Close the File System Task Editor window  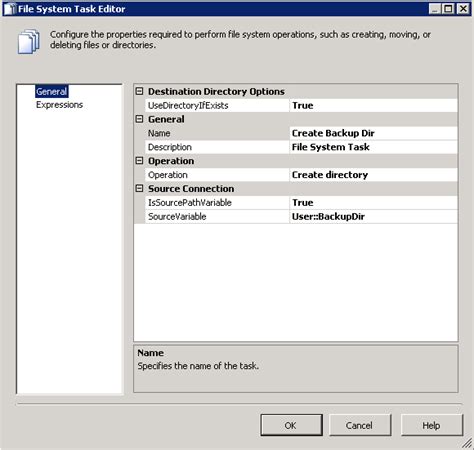[463, 8]
